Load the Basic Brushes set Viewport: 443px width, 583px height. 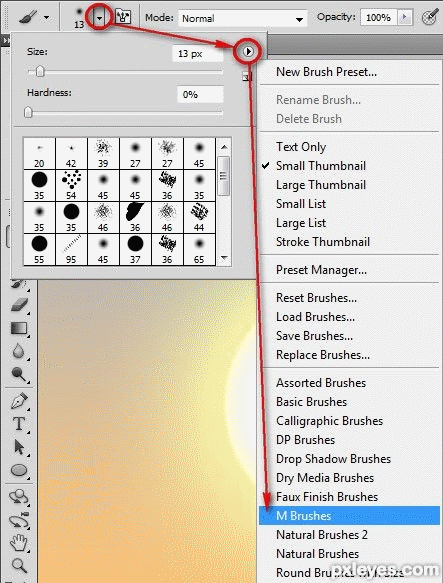pos(311,402)
